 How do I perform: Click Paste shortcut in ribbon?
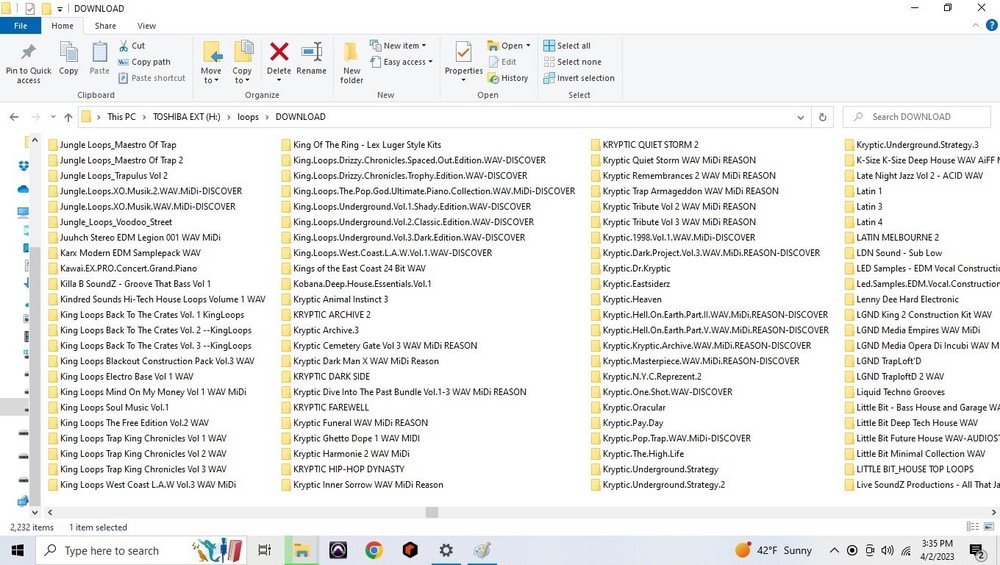coord(152,78)
